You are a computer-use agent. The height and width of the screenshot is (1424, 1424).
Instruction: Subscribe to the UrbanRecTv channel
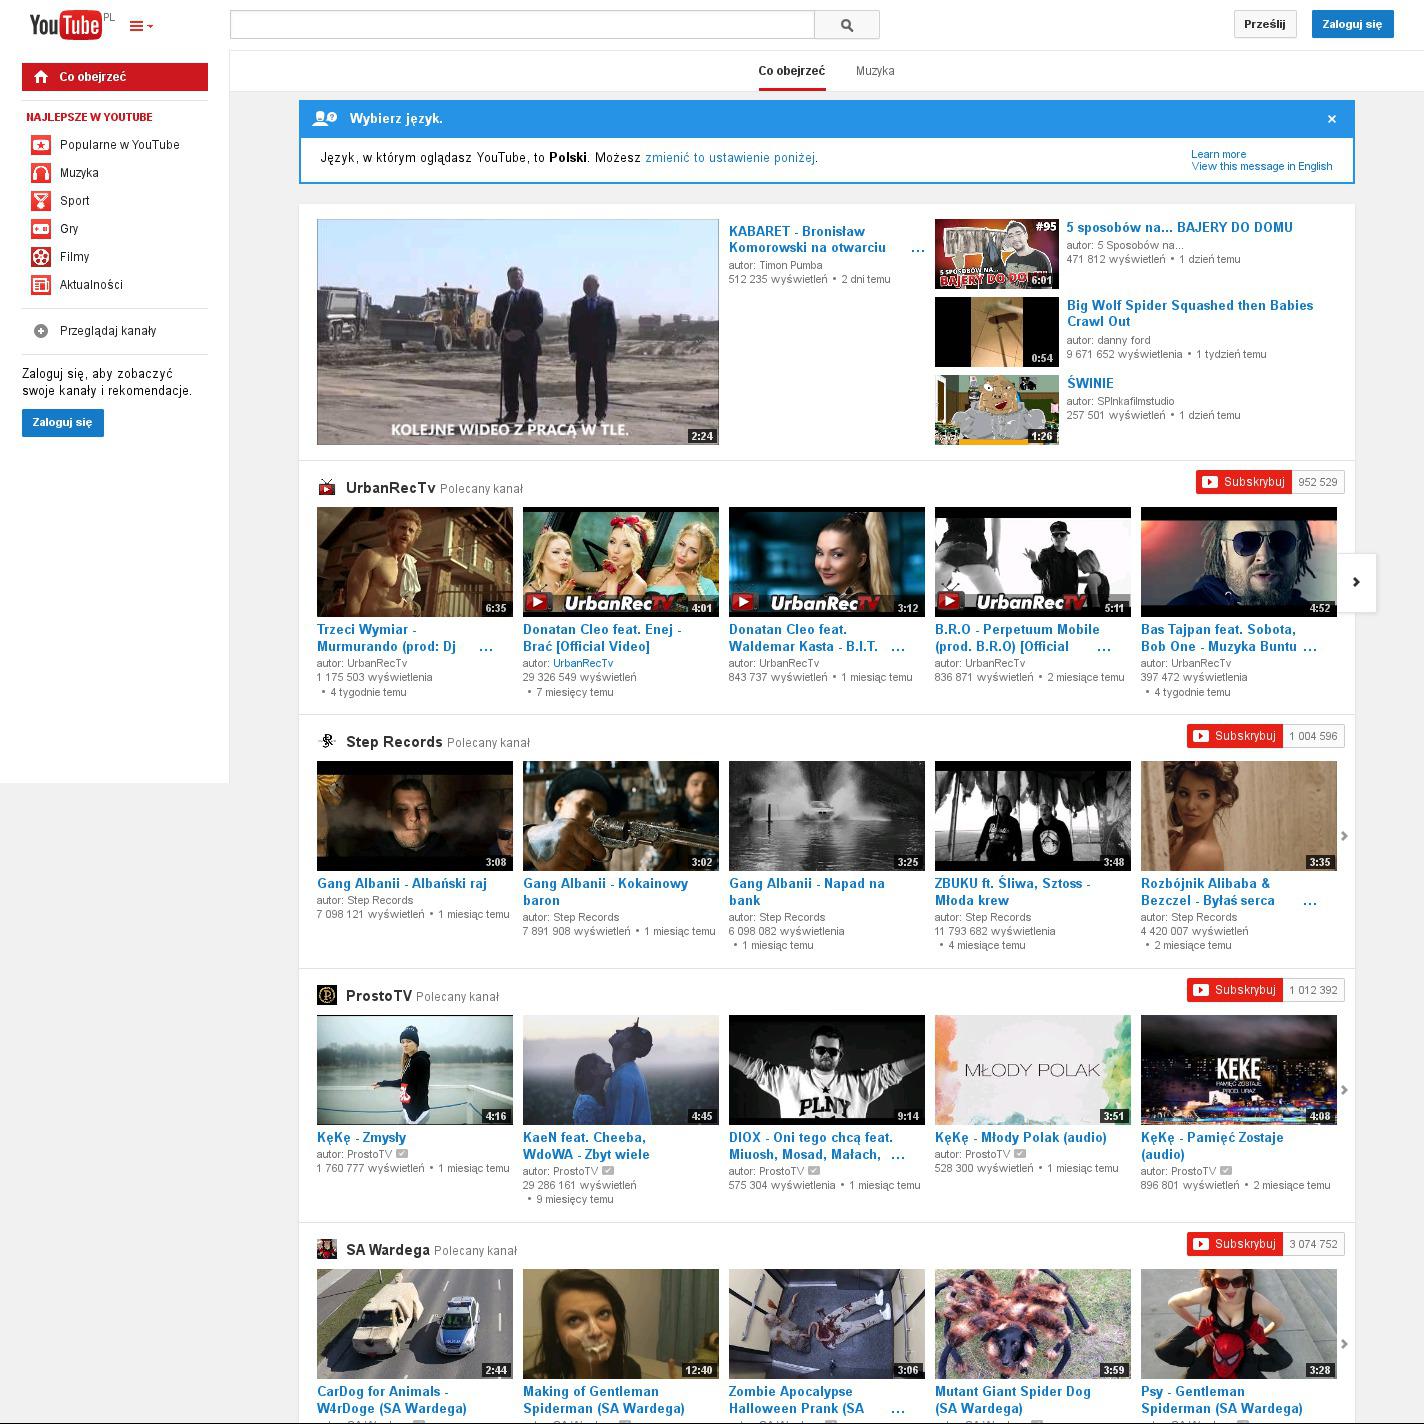[x=1243, y=482]
